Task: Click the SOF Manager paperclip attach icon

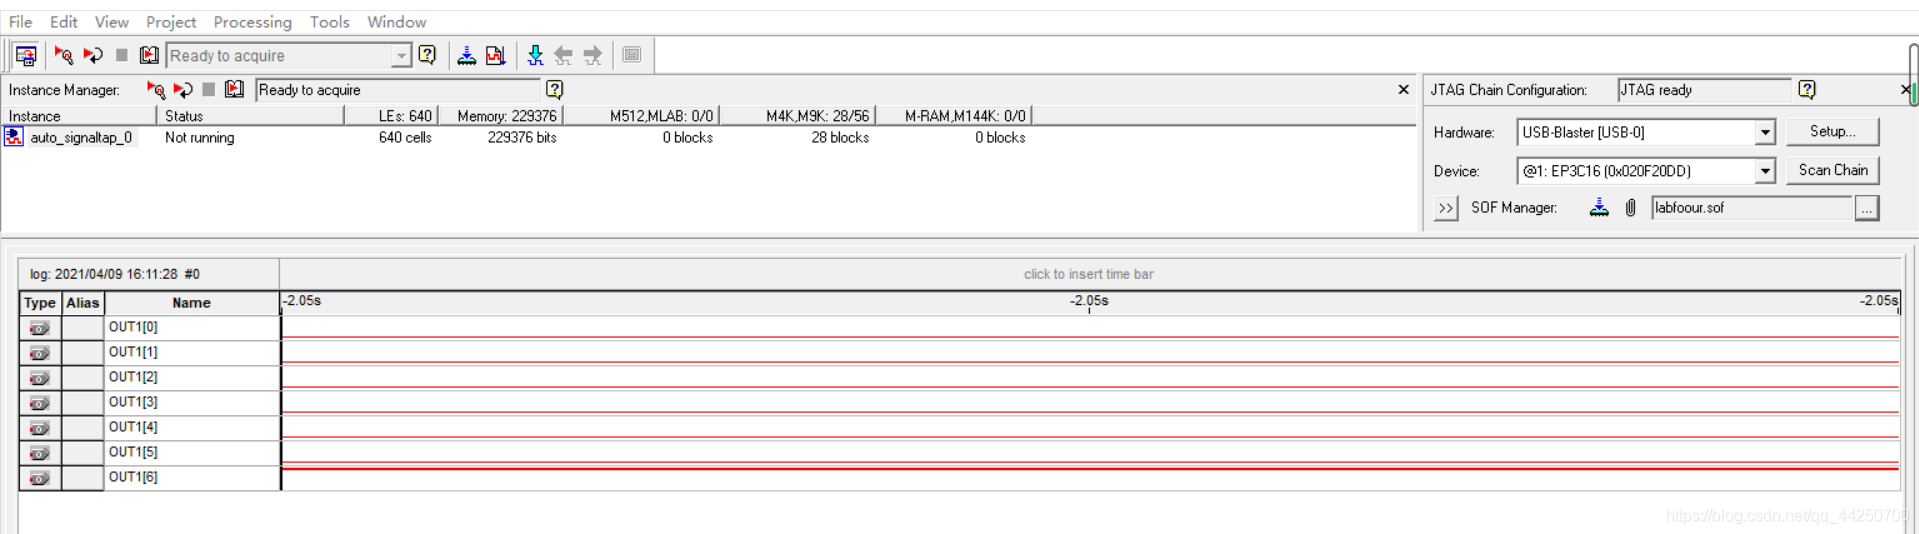Action: tap(1631, 207)
